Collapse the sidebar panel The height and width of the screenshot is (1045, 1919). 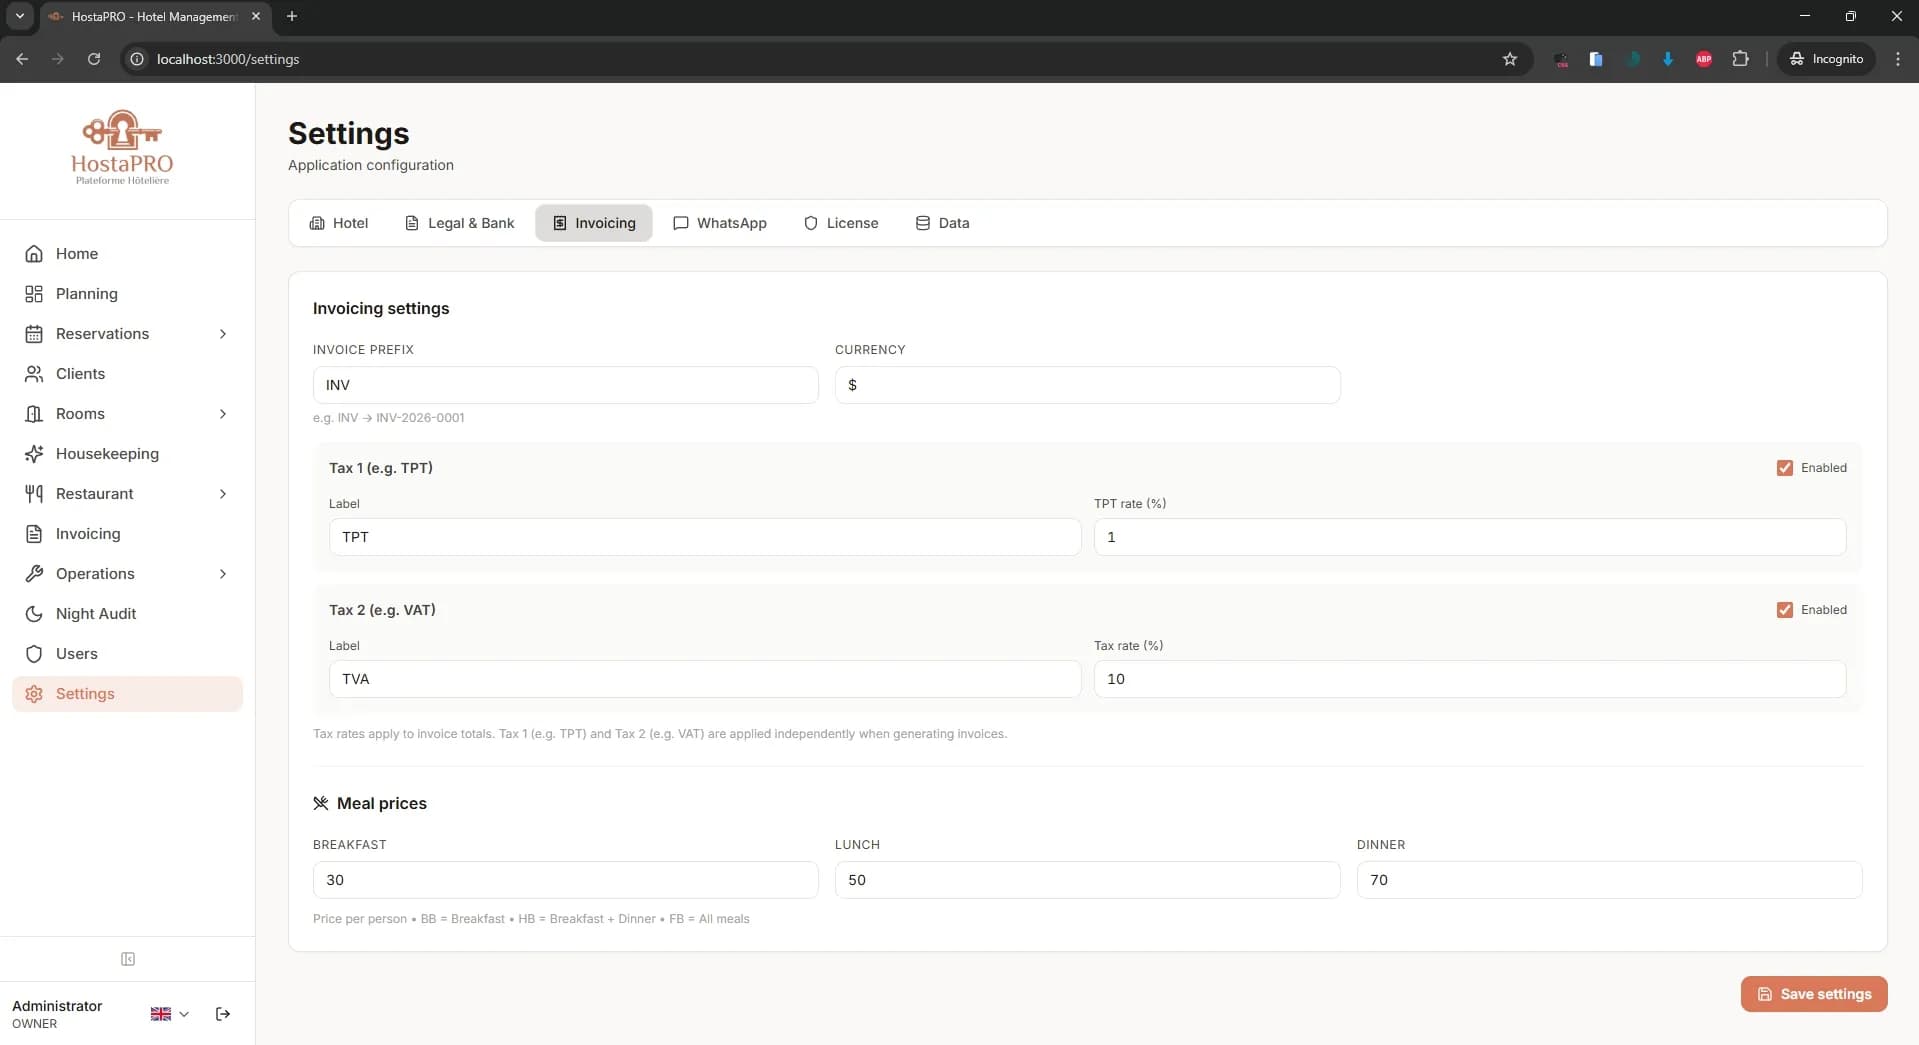(x=127, y=959)
